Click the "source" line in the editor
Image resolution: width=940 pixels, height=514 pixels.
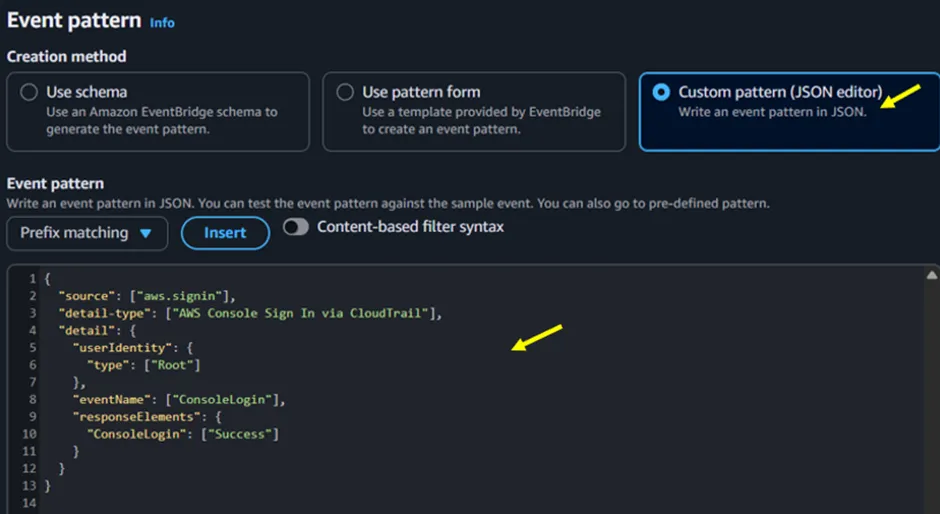click(x=147, y=296)
